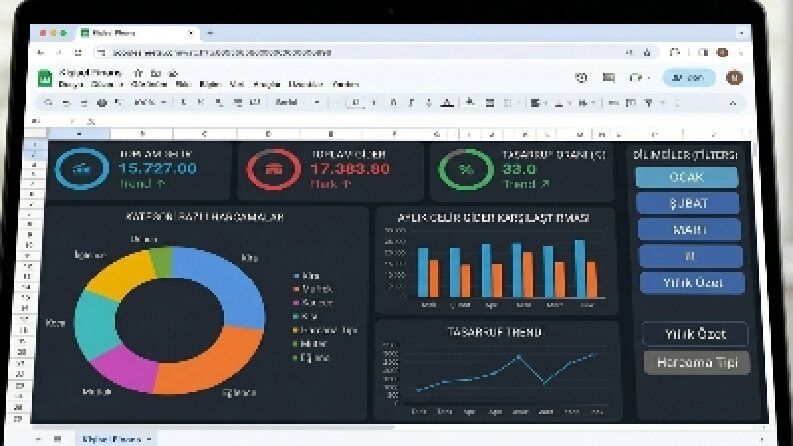
Task: Toggle bold formatting
Action: coord(393,103)
